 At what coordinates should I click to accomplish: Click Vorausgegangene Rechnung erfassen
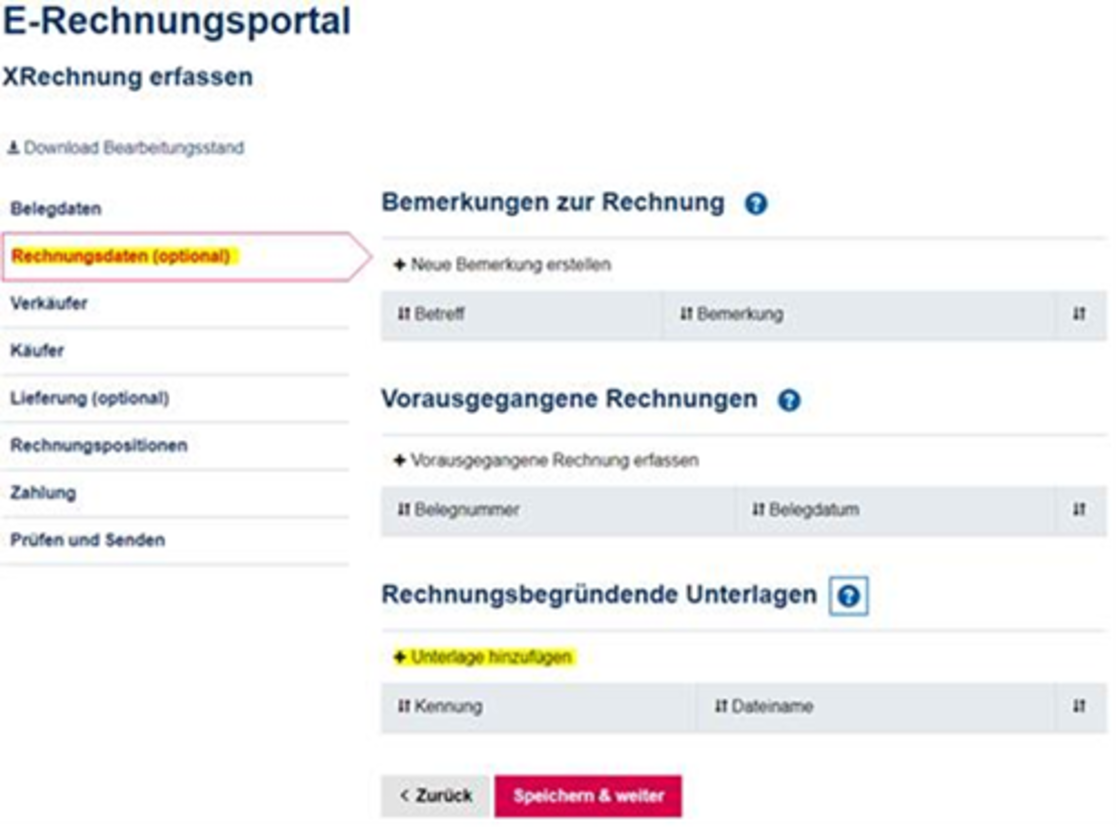coord(546,461)
